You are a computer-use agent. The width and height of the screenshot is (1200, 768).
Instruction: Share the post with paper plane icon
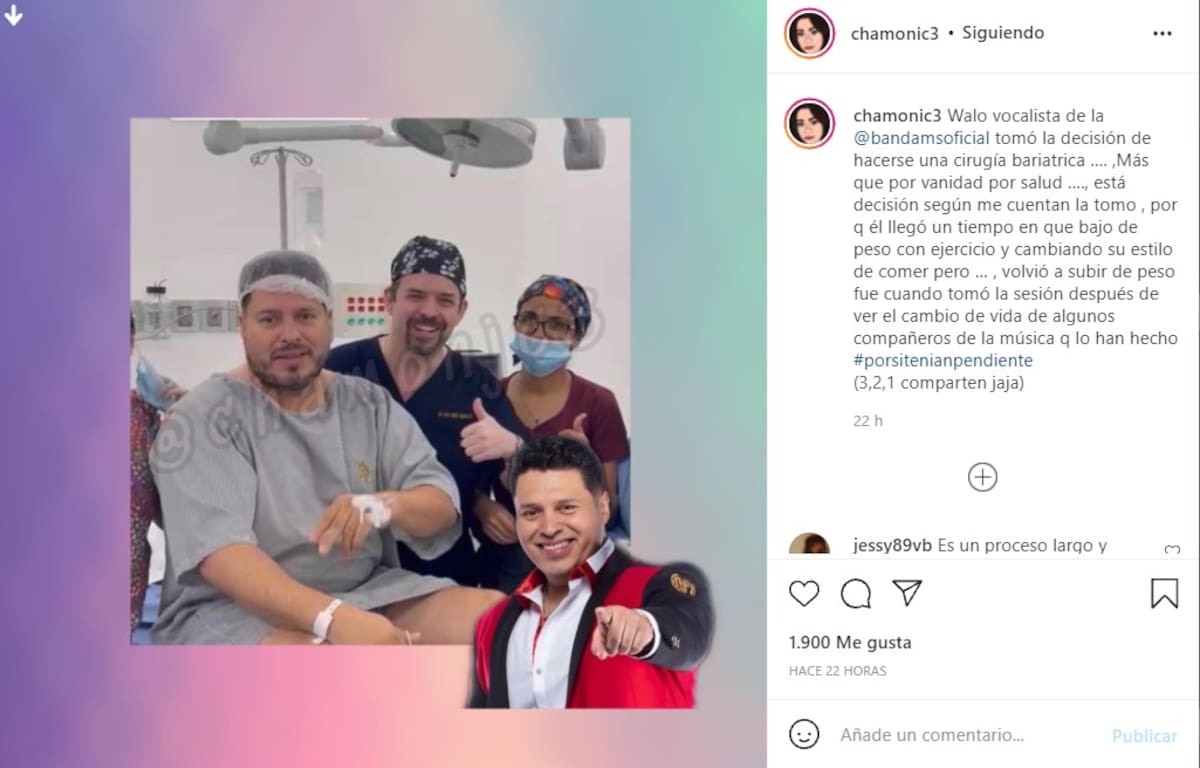pos(907,593)
